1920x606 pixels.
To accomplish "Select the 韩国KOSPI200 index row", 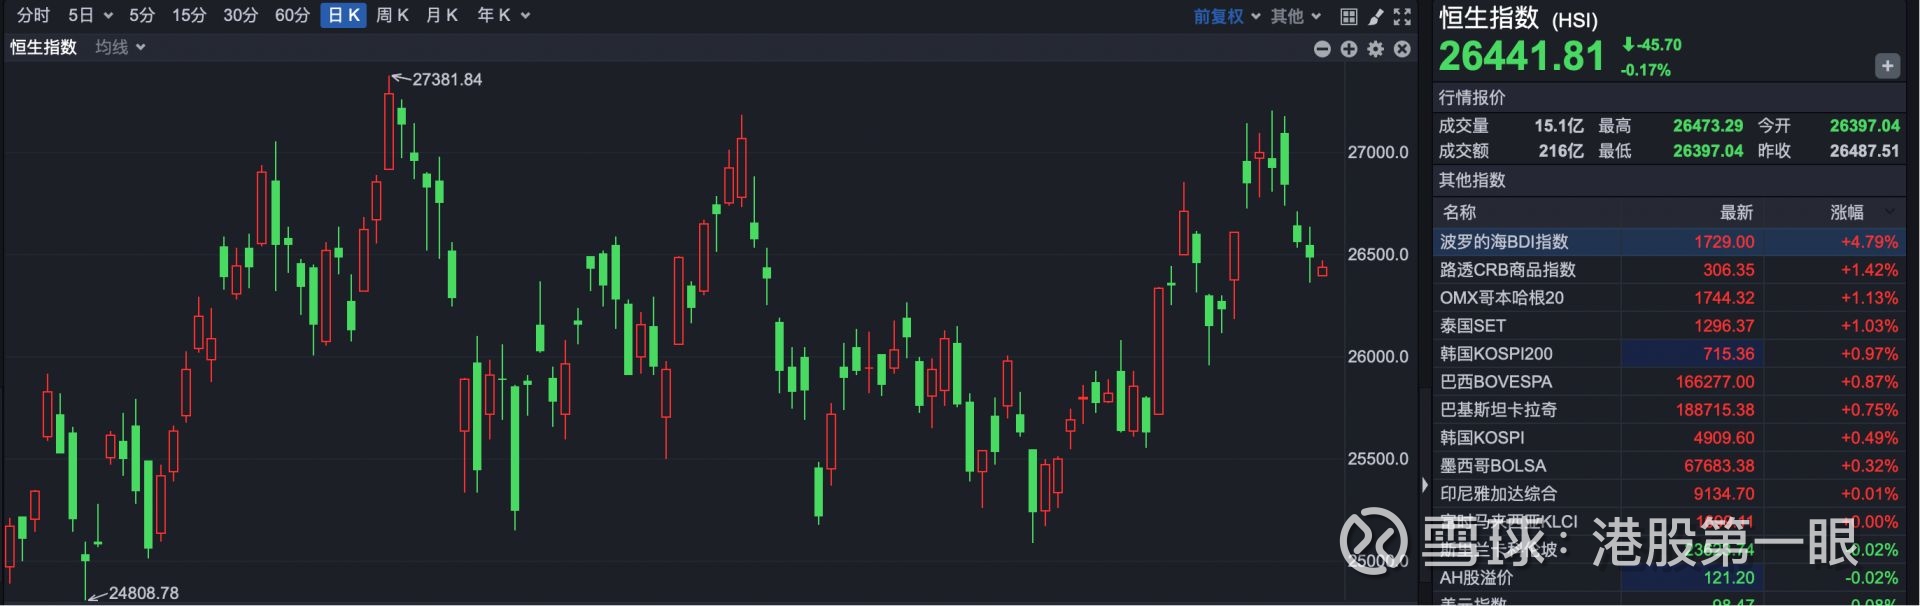I will tap(1496, 354).
